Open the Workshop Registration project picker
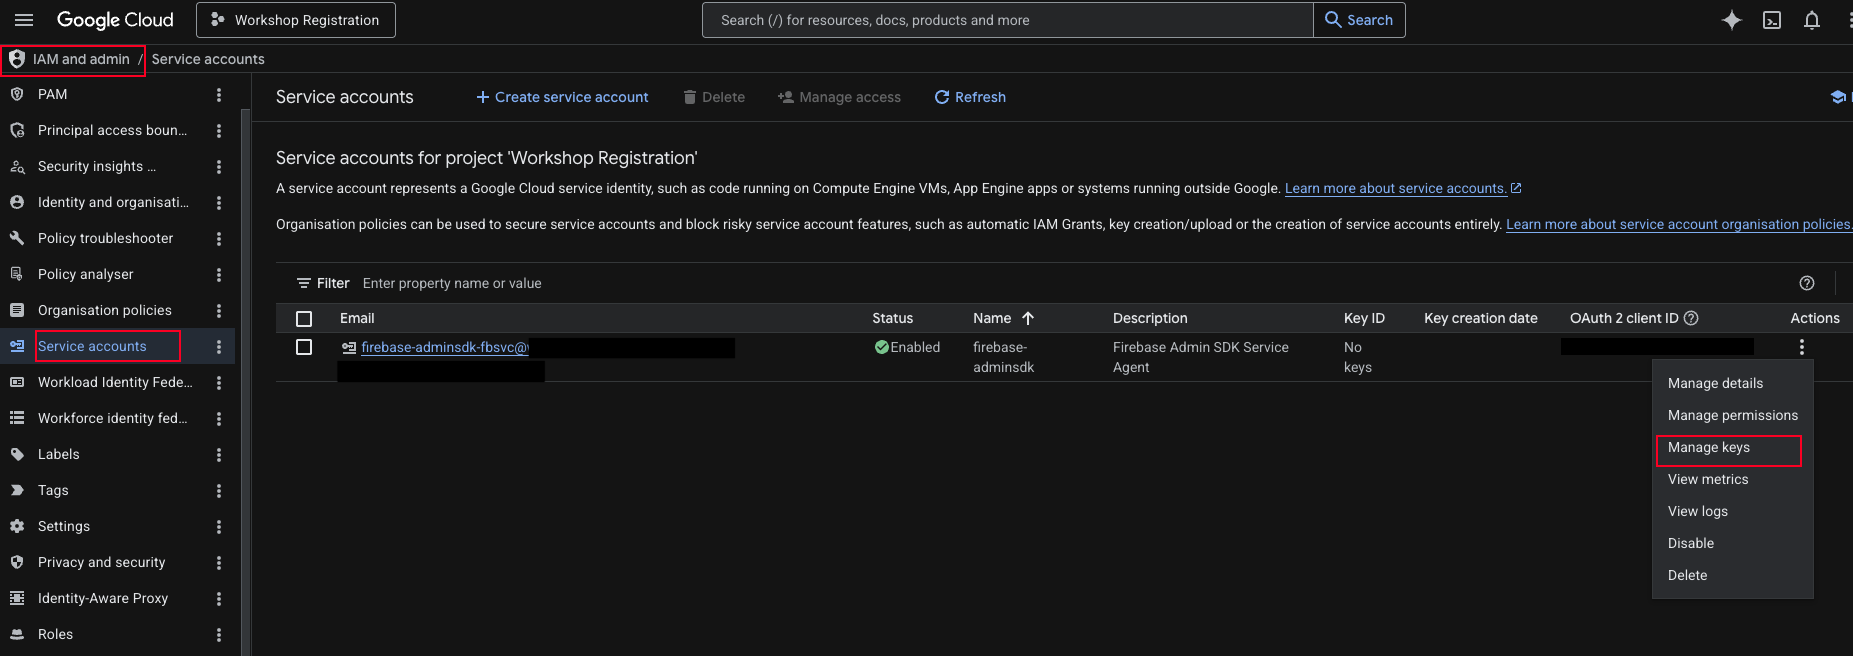 (x=296, y=20)
